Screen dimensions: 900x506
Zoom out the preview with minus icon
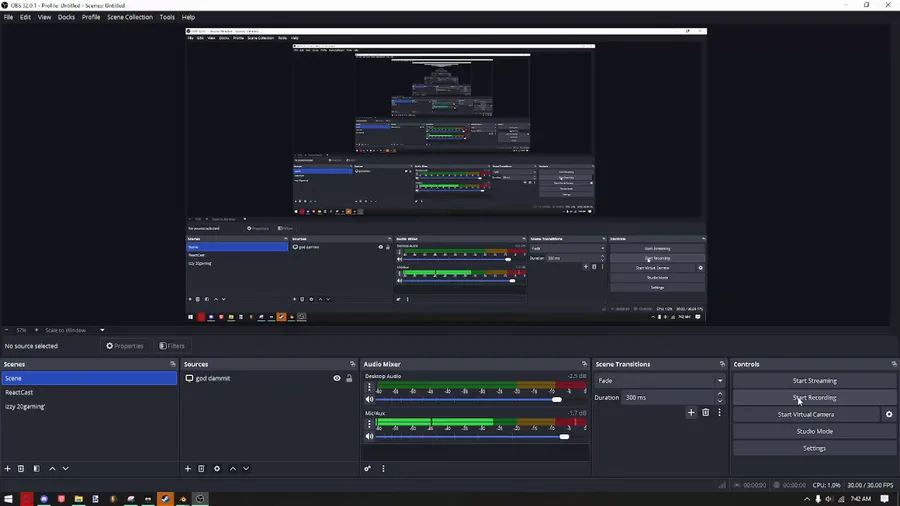6,330
